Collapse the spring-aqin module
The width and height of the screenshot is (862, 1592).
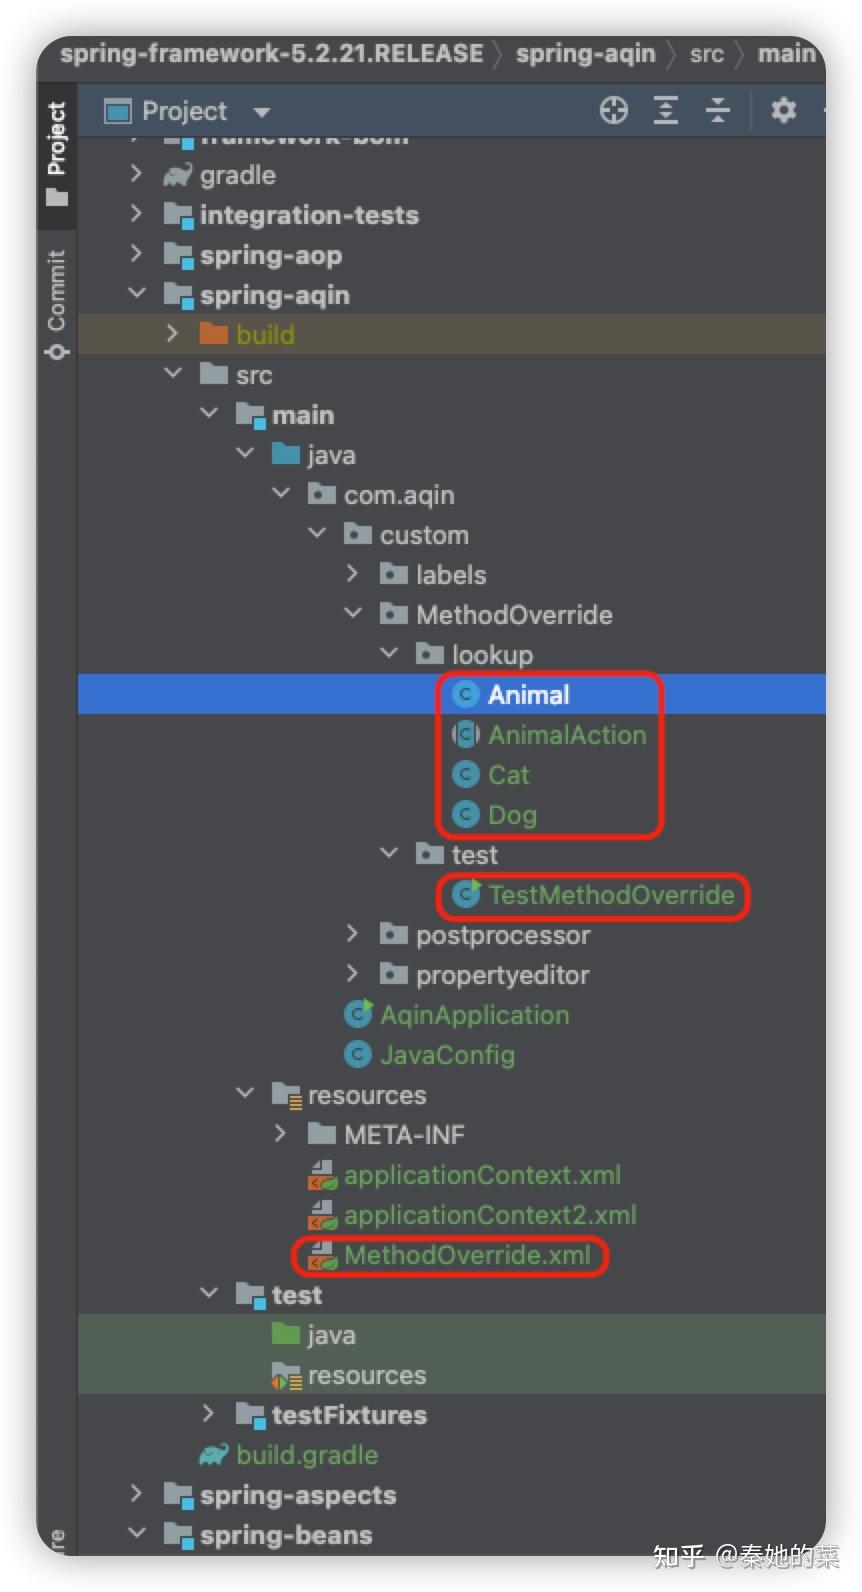tap(137, 294)
